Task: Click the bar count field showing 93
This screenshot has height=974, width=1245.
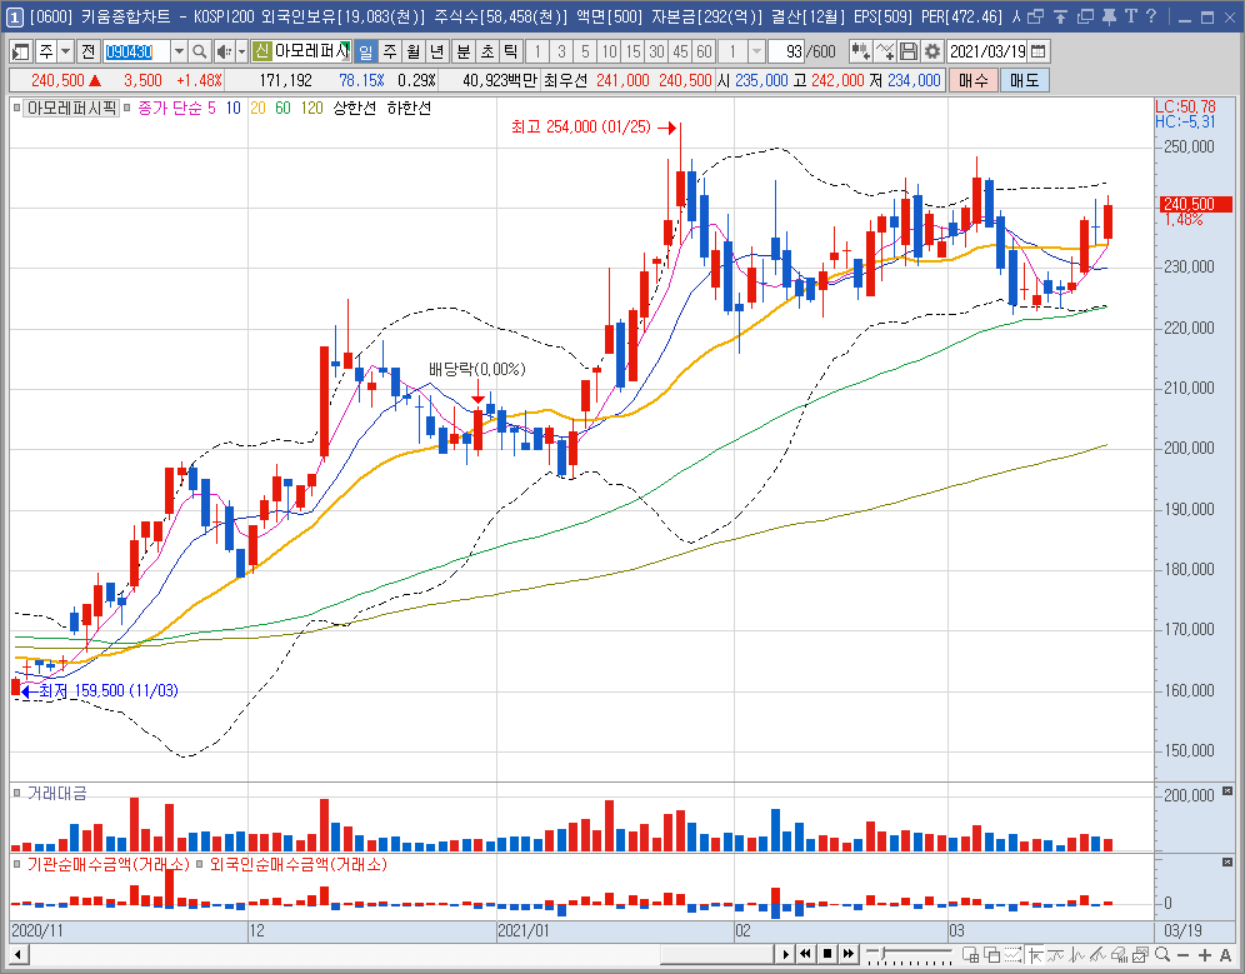Action: point(787,51)
